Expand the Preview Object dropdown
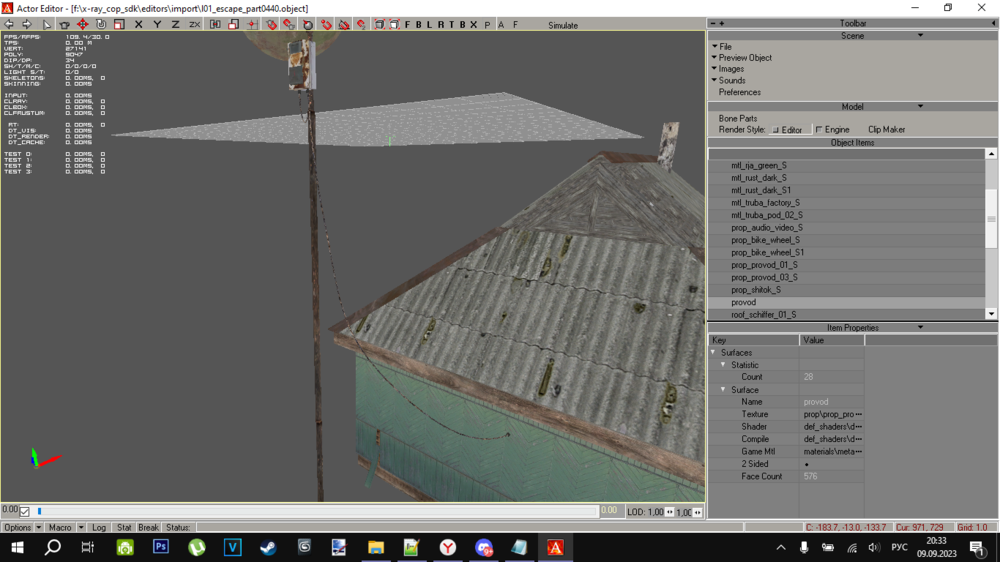The image size is (1000, 562). pyautogui.click(x=744, y=58)
